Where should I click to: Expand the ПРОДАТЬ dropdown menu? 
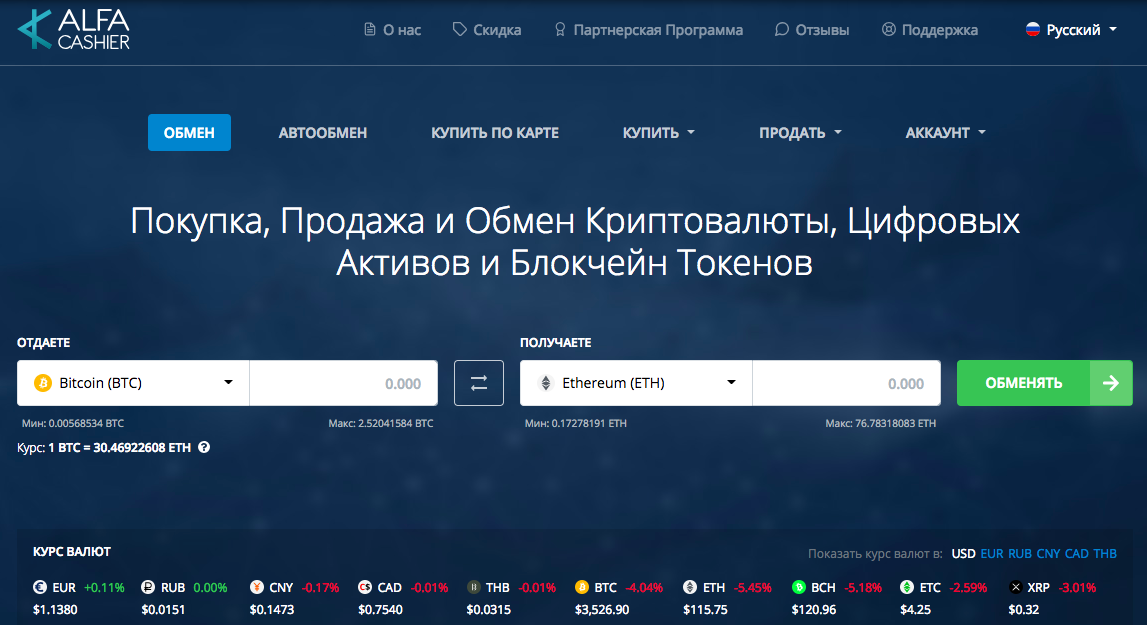[800, 132]
